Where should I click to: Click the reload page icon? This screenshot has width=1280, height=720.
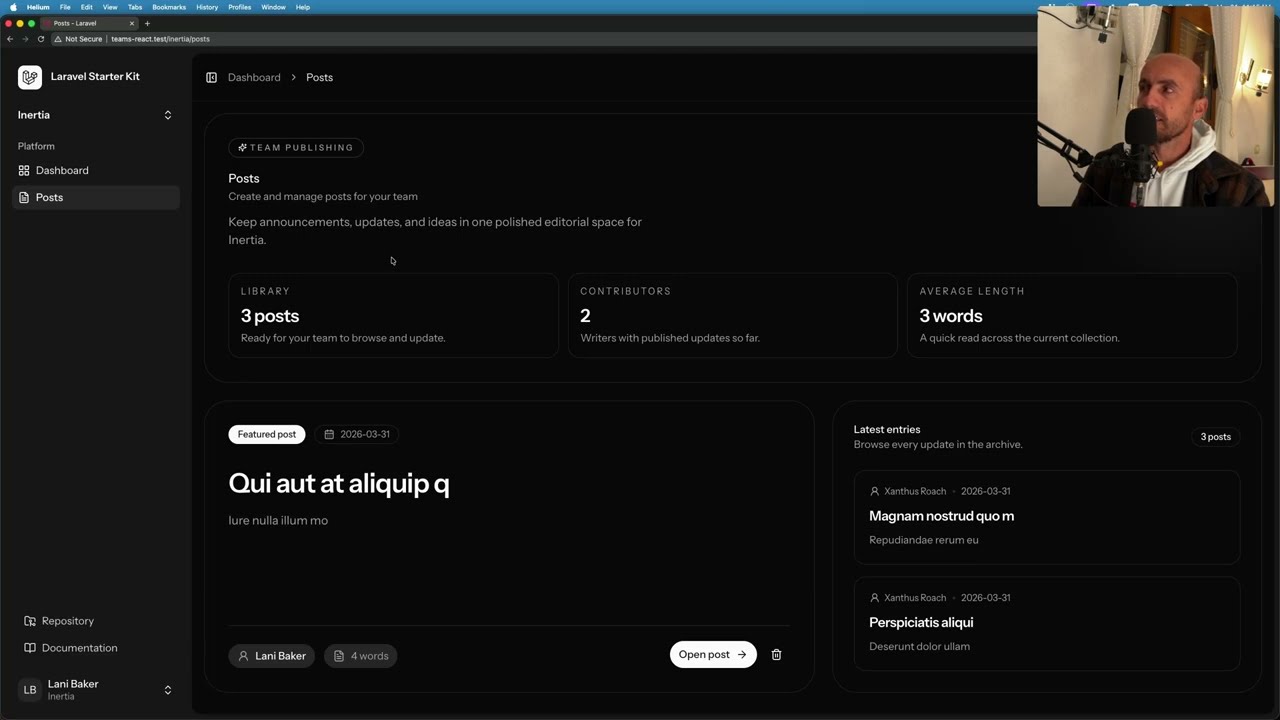pos(40,39)
